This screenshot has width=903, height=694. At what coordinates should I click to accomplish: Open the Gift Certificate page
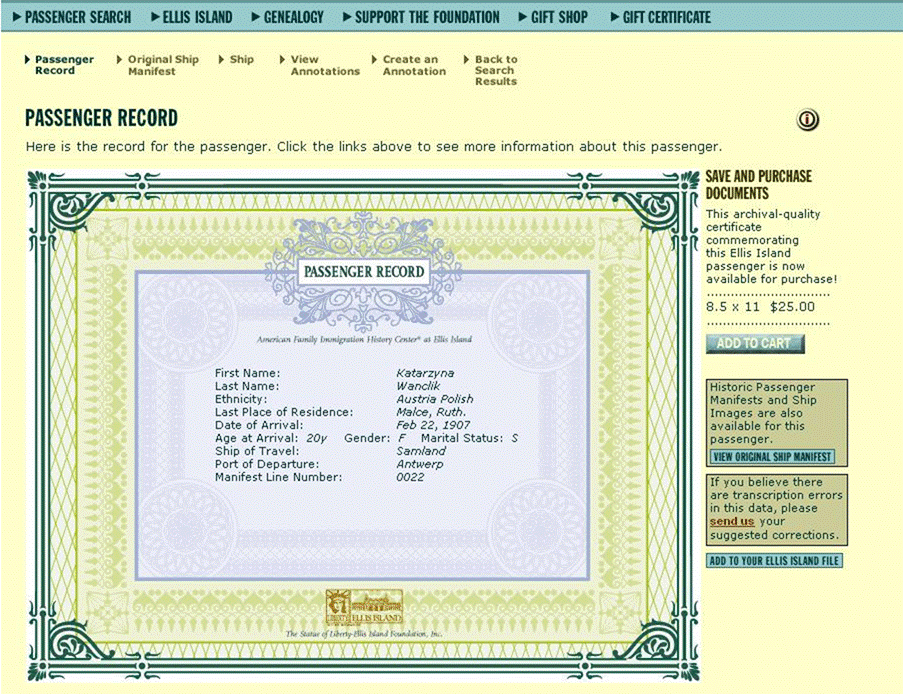pos(661,17)
